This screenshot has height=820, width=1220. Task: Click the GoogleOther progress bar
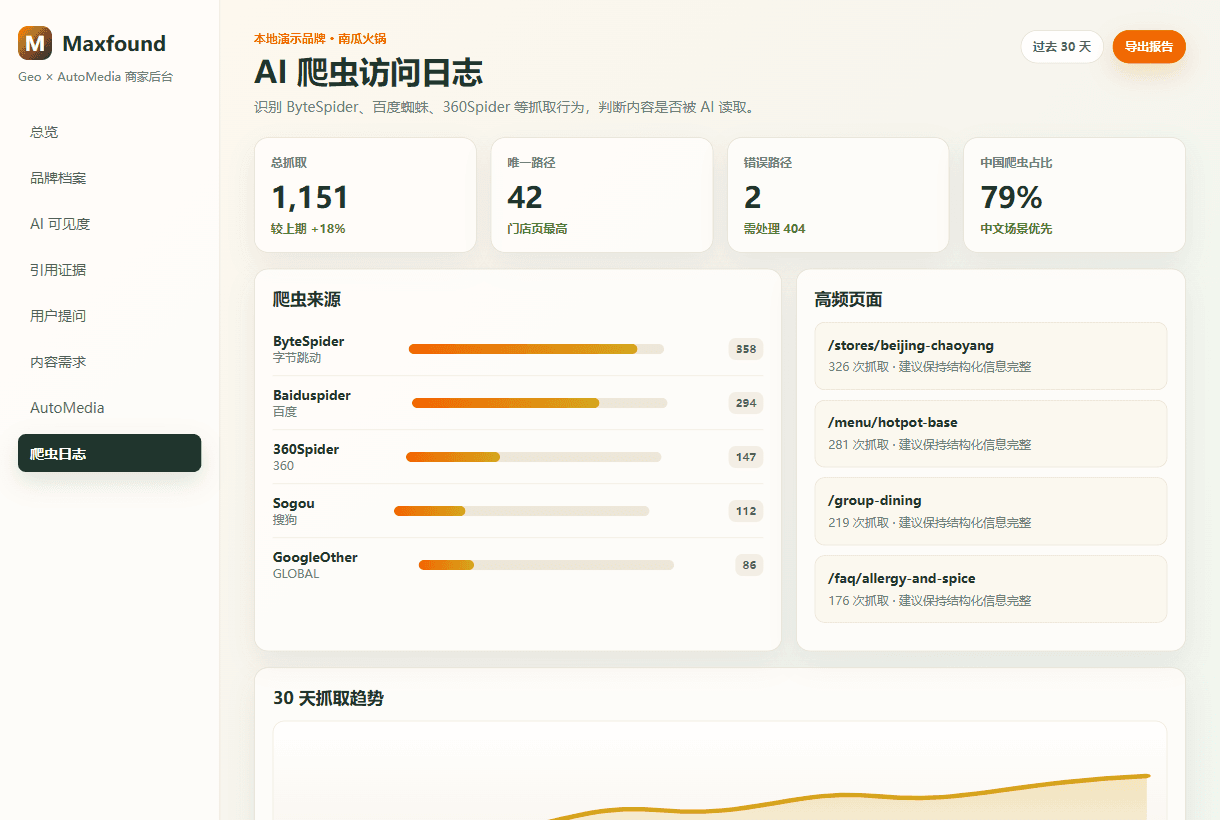point(546,565)
